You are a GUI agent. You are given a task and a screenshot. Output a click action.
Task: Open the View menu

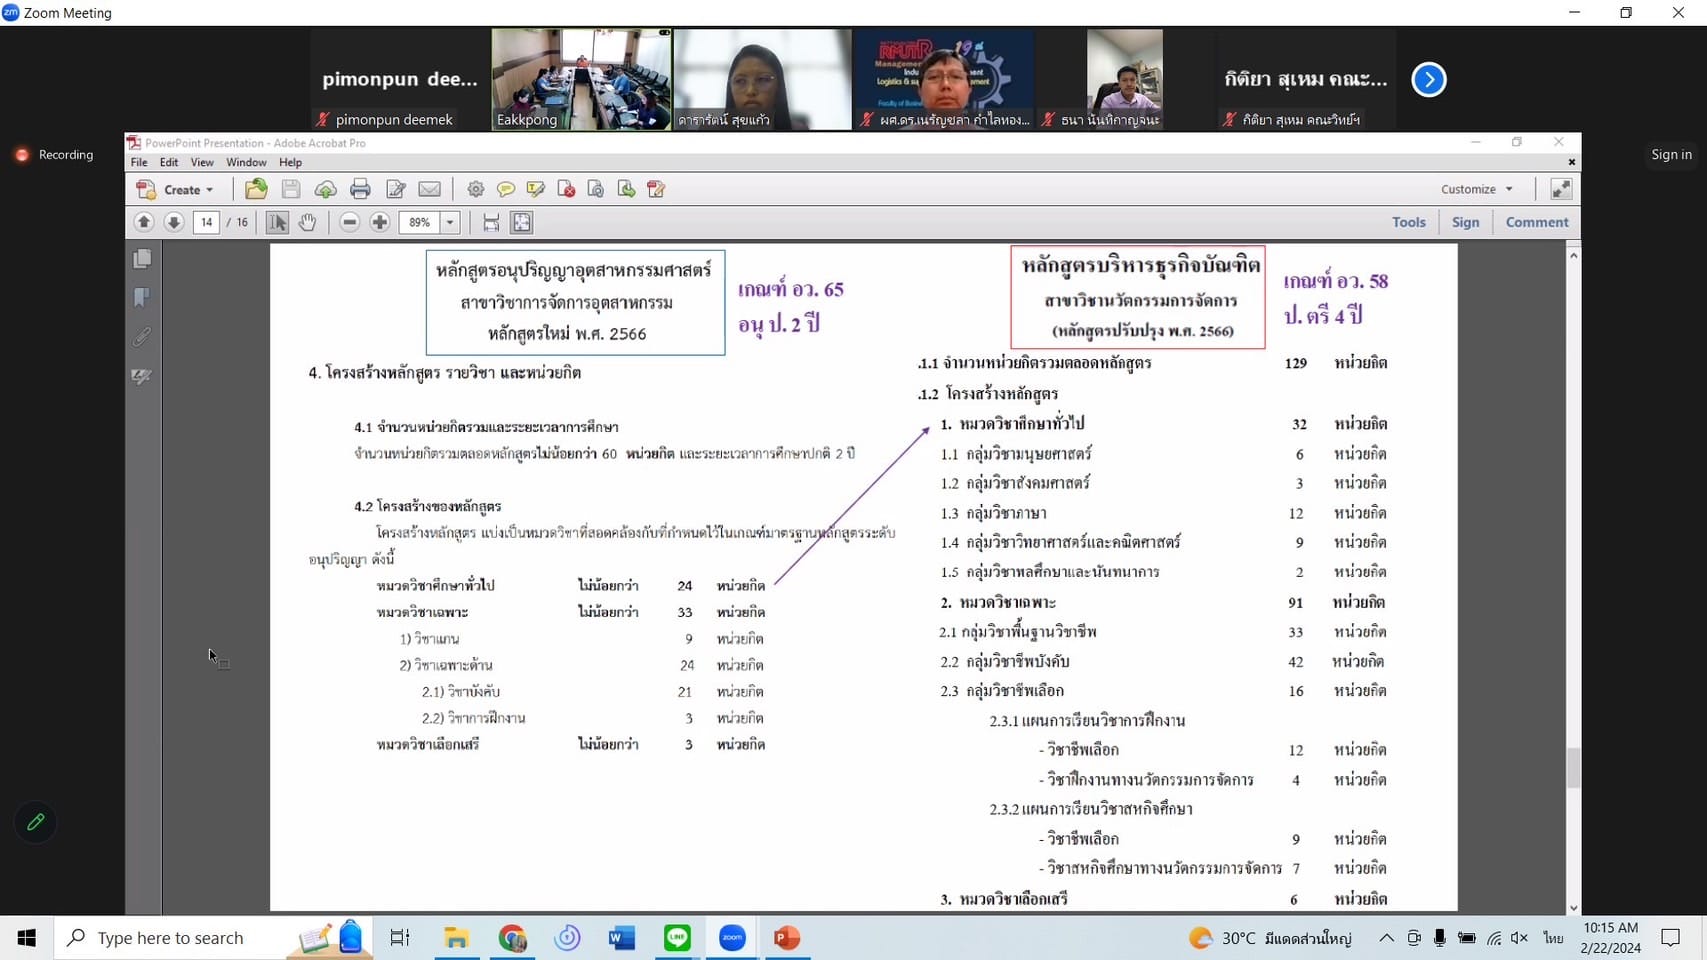click(202, 162)
